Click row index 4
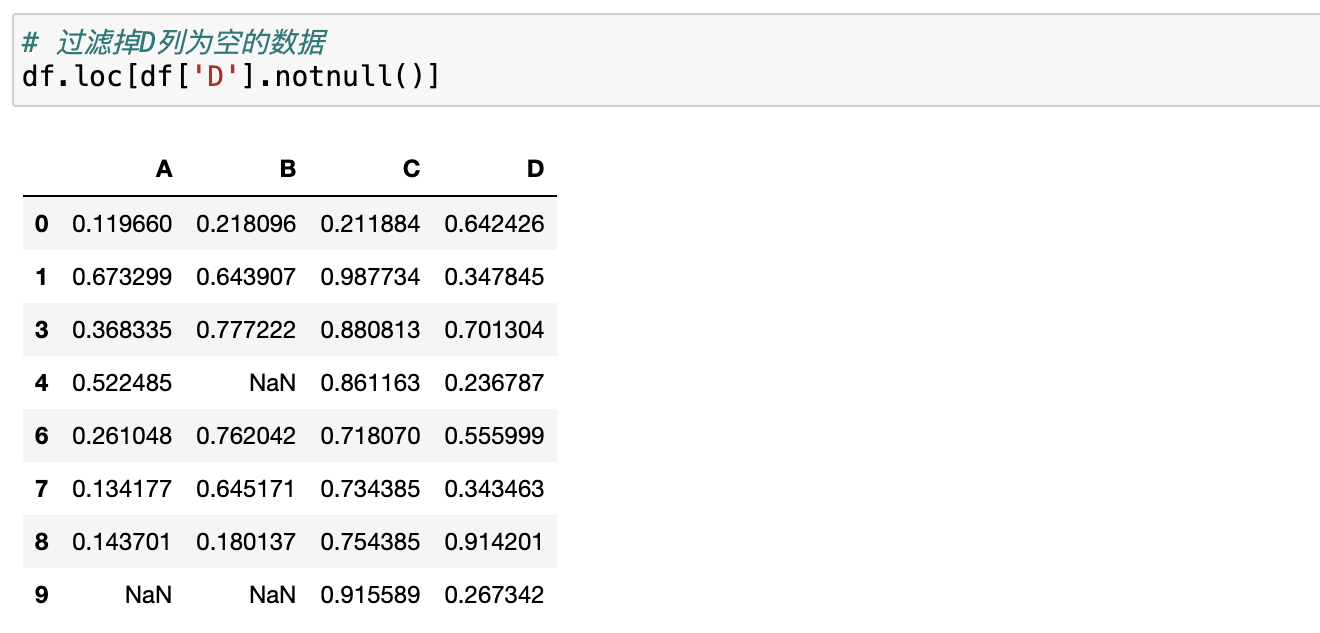 (x=41, y=383)
